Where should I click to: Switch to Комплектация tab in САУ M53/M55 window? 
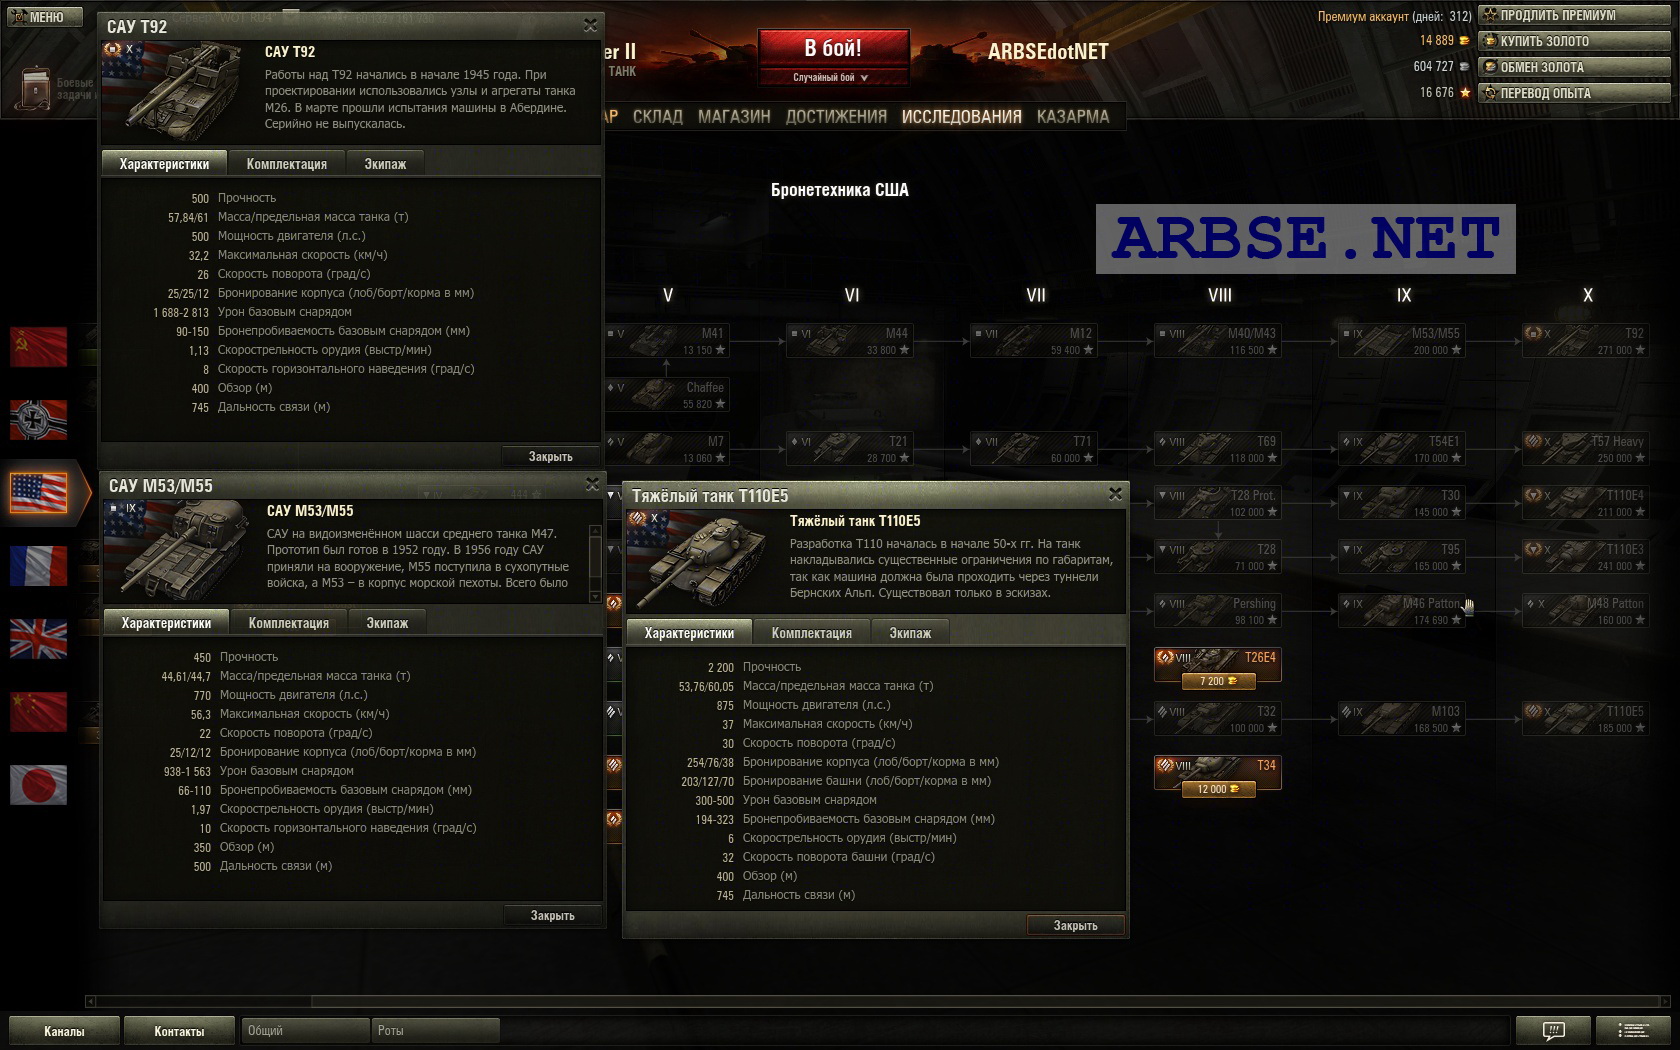pyautogui.click(x=288, y=623)
